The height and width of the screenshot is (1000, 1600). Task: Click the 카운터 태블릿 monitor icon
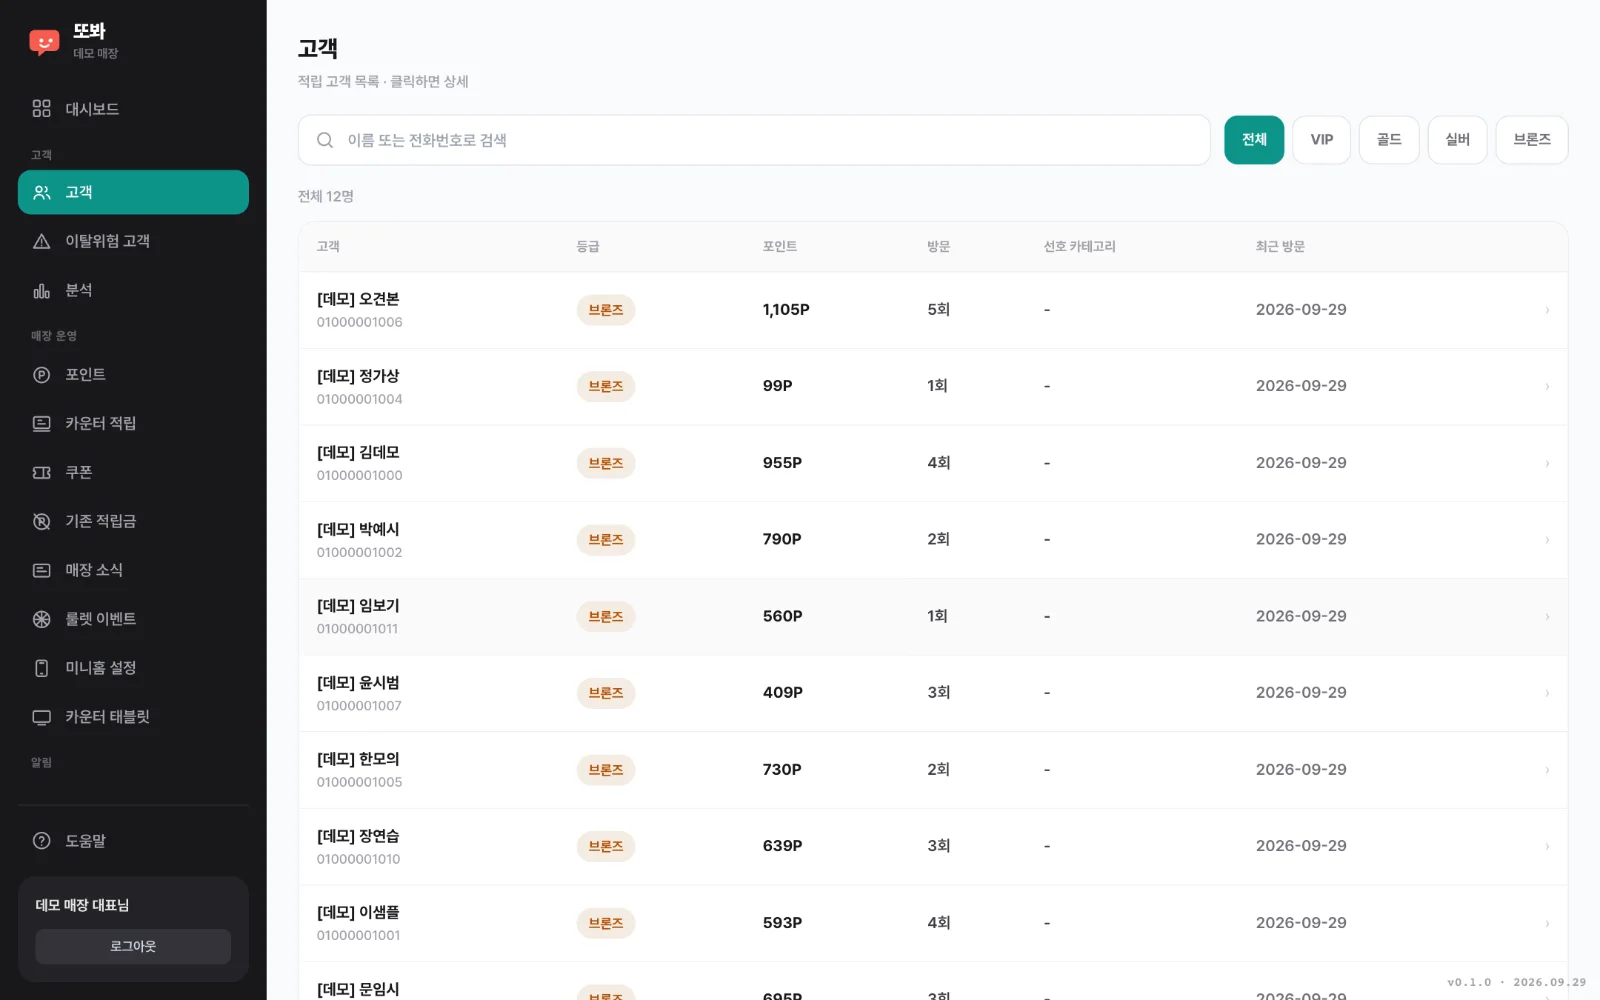[x=41, y=717]
